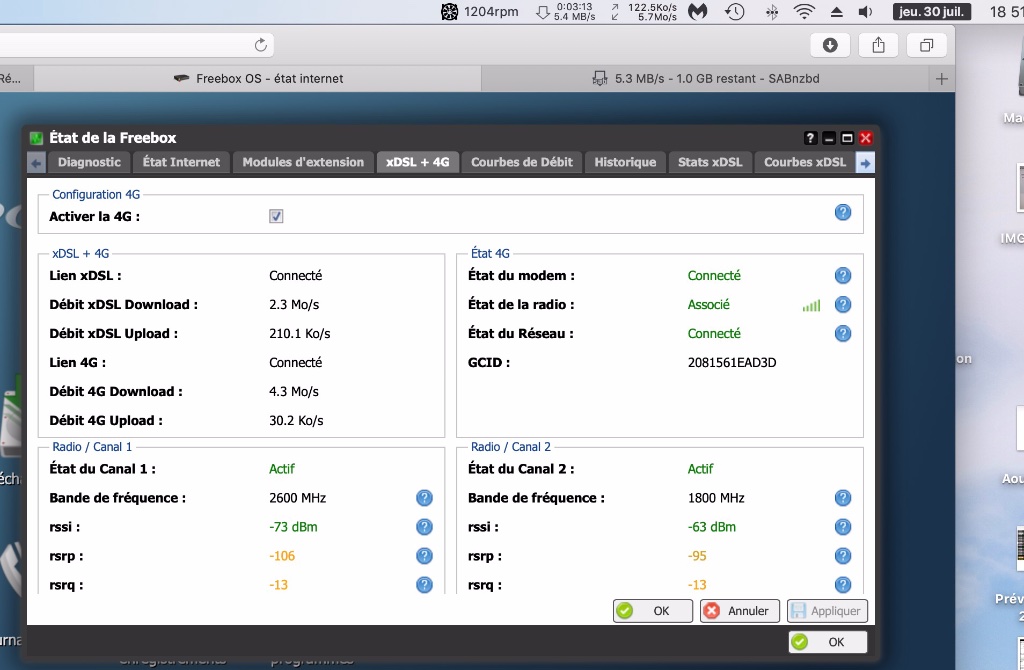Click the Annuler button
Viewport: 1024px width, 670px height.
click(739, 611)
